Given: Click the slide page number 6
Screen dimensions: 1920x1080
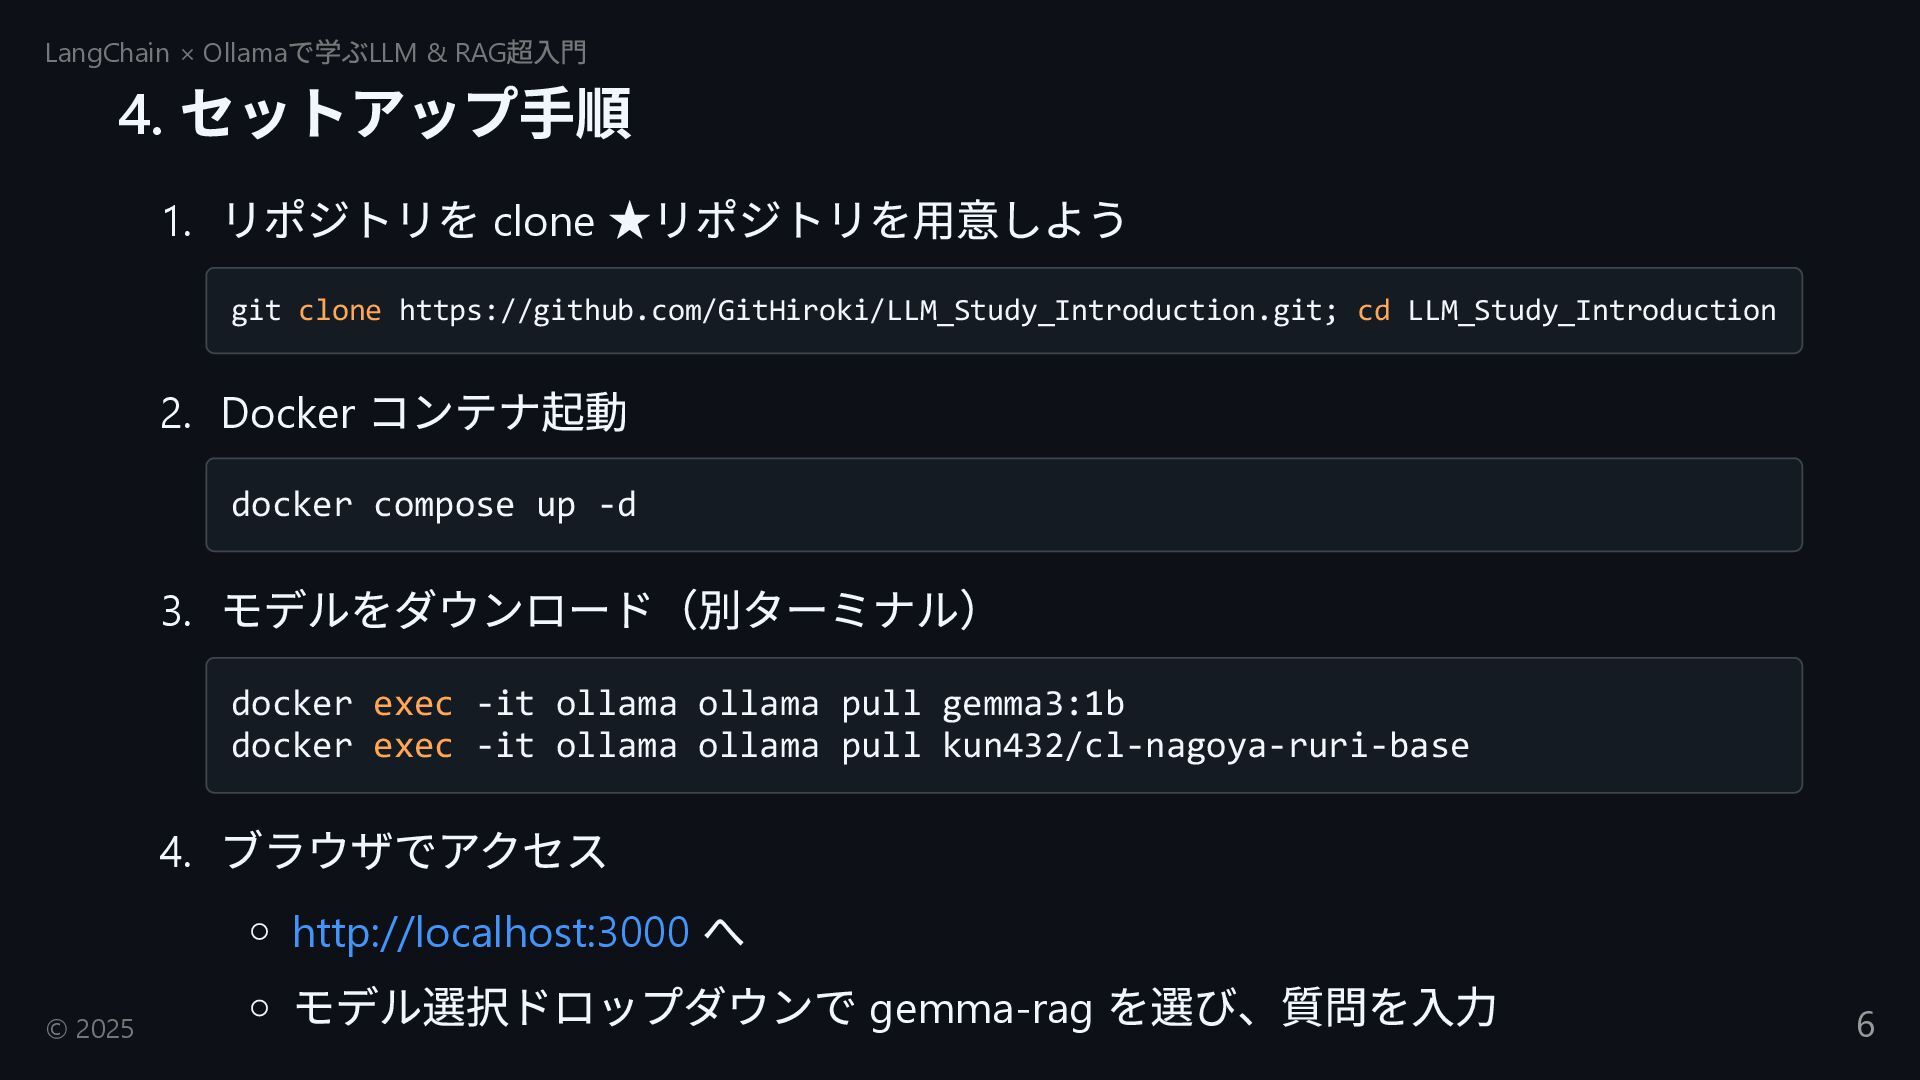Looking at the screenshot, I should coord(1865,1025).
